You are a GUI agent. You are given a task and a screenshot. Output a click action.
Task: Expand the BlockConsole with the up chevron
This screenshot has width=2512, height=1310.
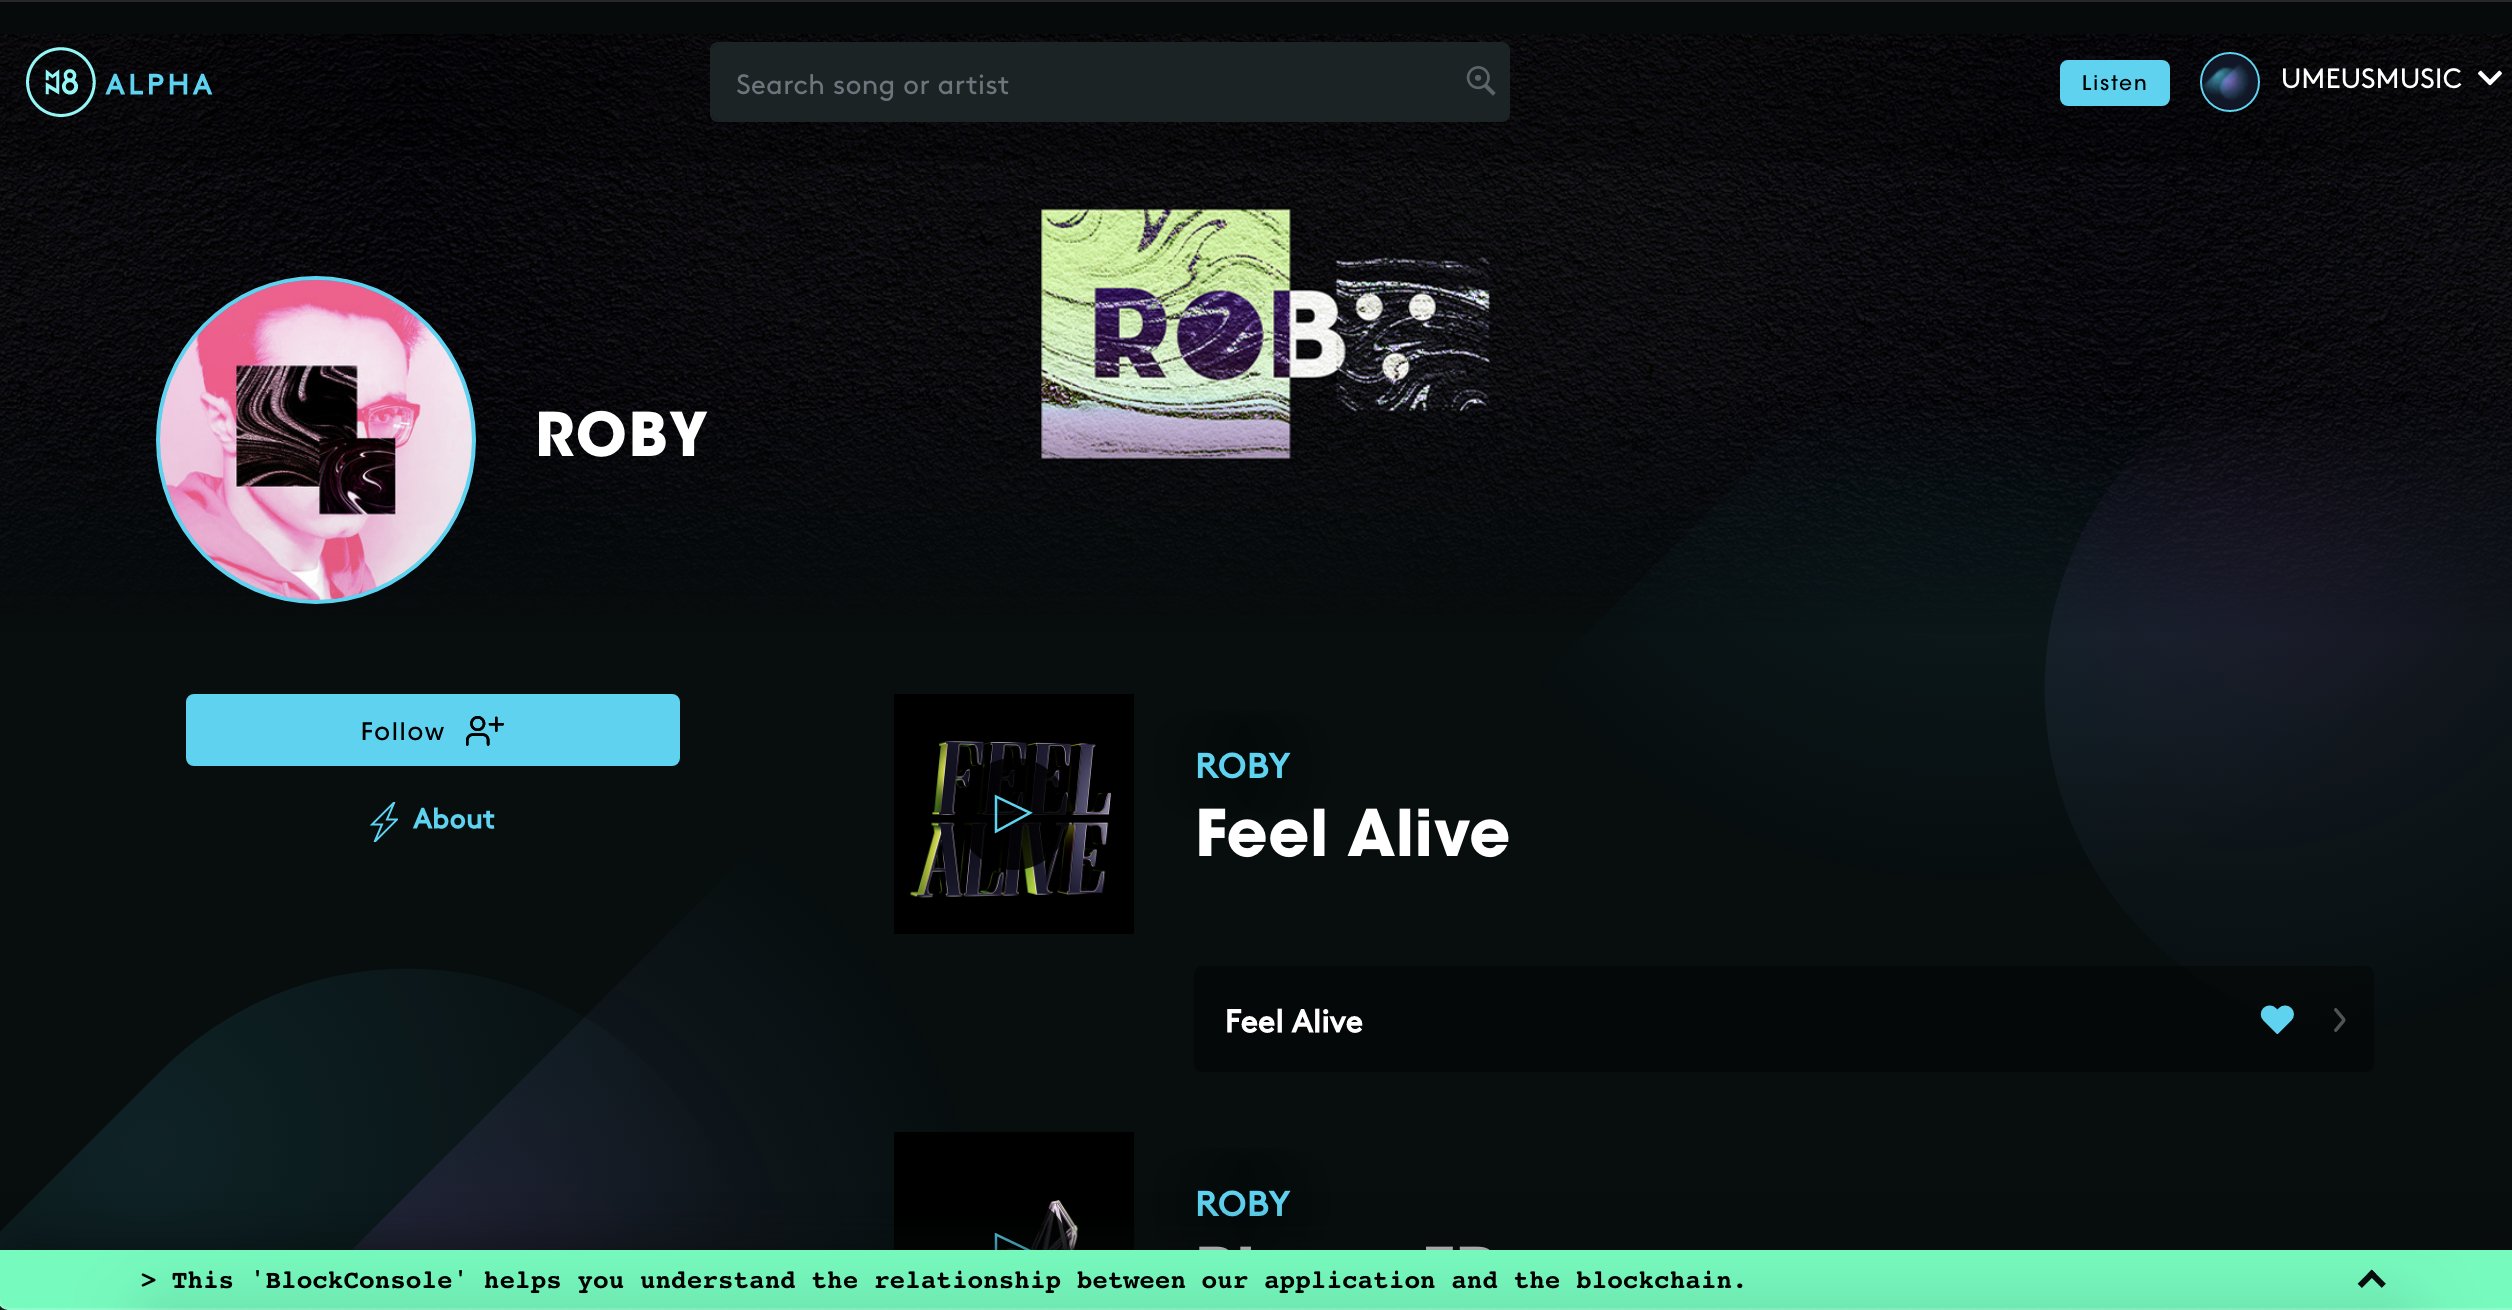[2372, 1279]
